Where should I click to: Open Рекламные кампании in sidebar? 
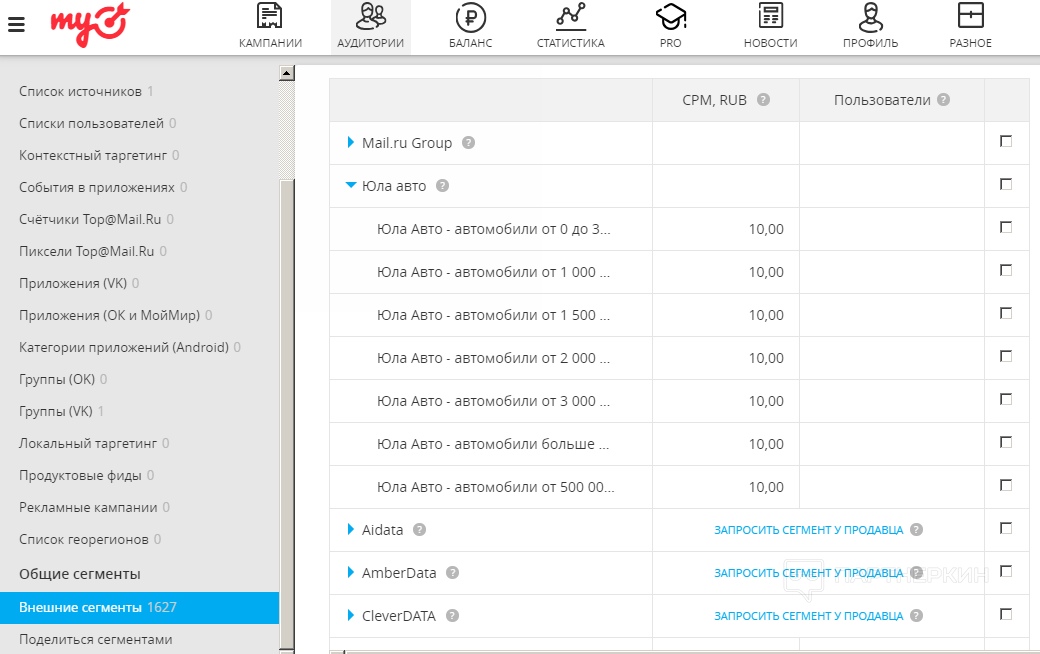(x=88, y=507)
